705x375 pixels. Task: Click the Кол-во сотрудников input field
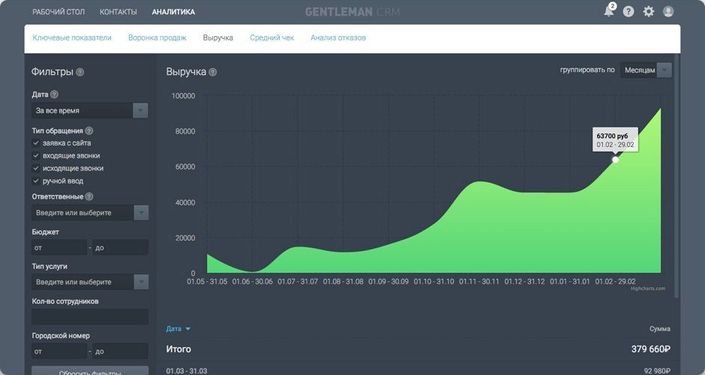(90, 317)
